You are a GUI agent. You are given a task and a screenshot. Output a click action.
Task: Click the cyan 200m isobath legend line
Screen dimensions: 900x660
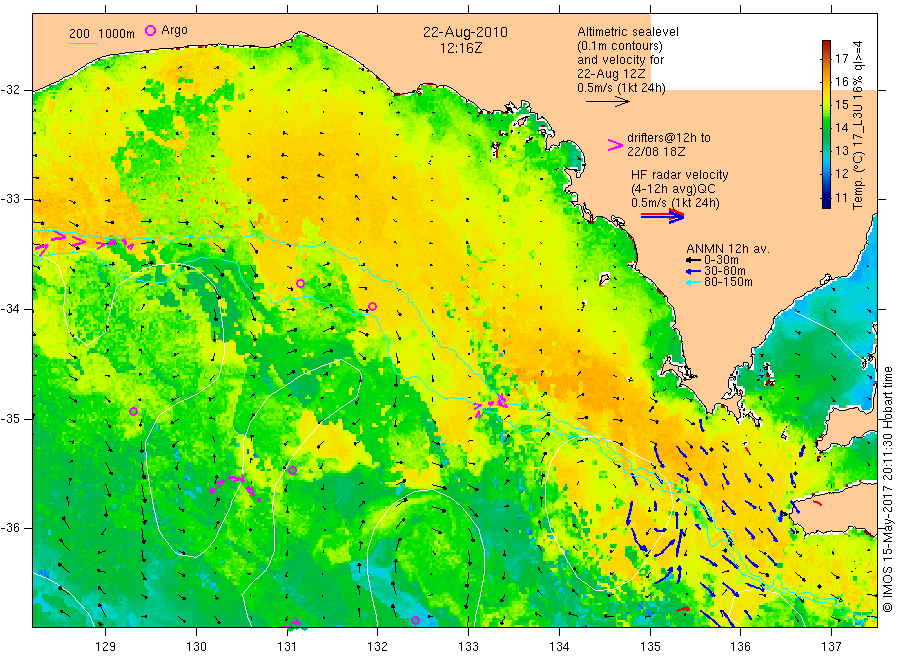point(83,42)
